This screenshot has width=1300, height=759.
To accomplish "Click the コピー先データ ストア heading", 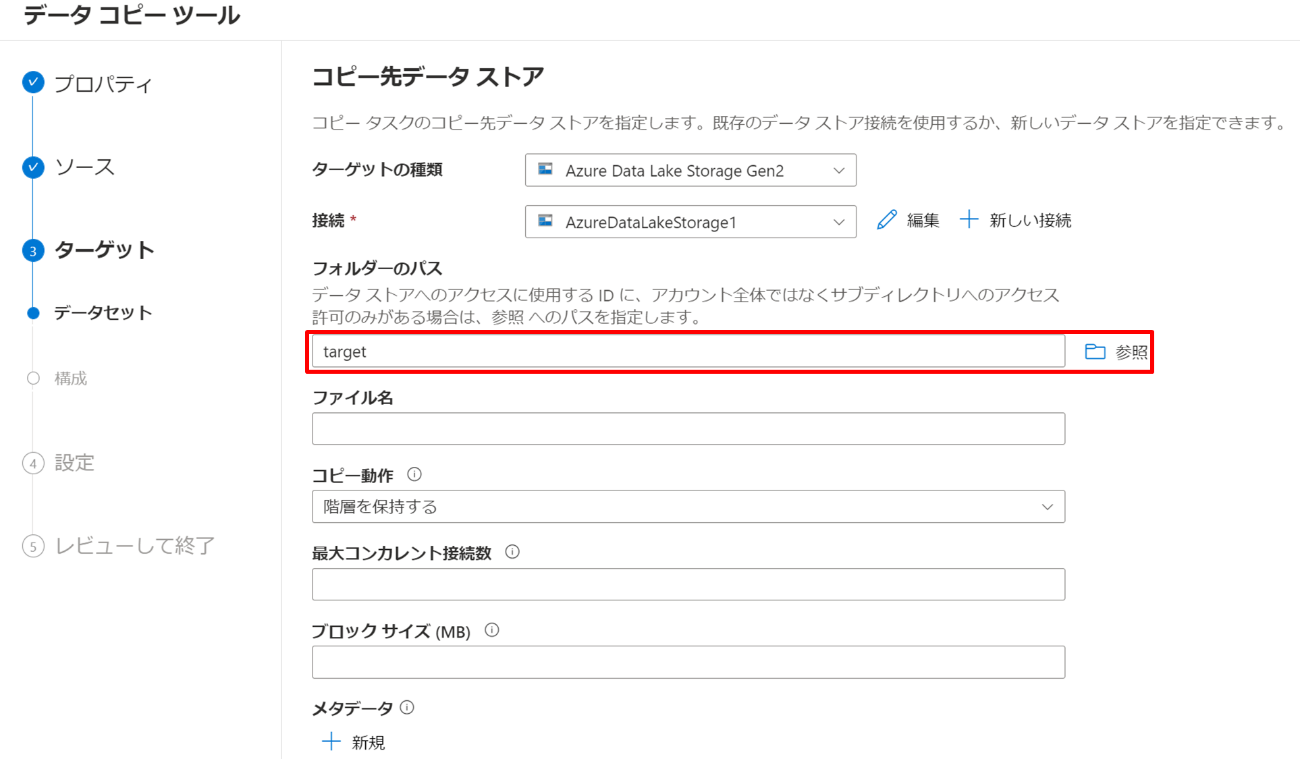I will pyautogui.click(x=428, y=77).
